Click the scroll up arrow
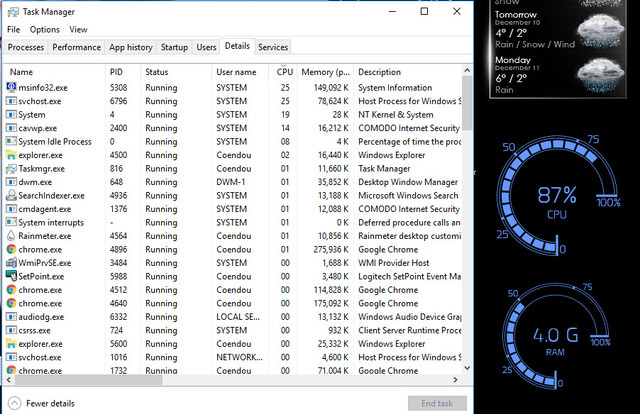Viewport: 640px width, 414px height. pos(467,71)
